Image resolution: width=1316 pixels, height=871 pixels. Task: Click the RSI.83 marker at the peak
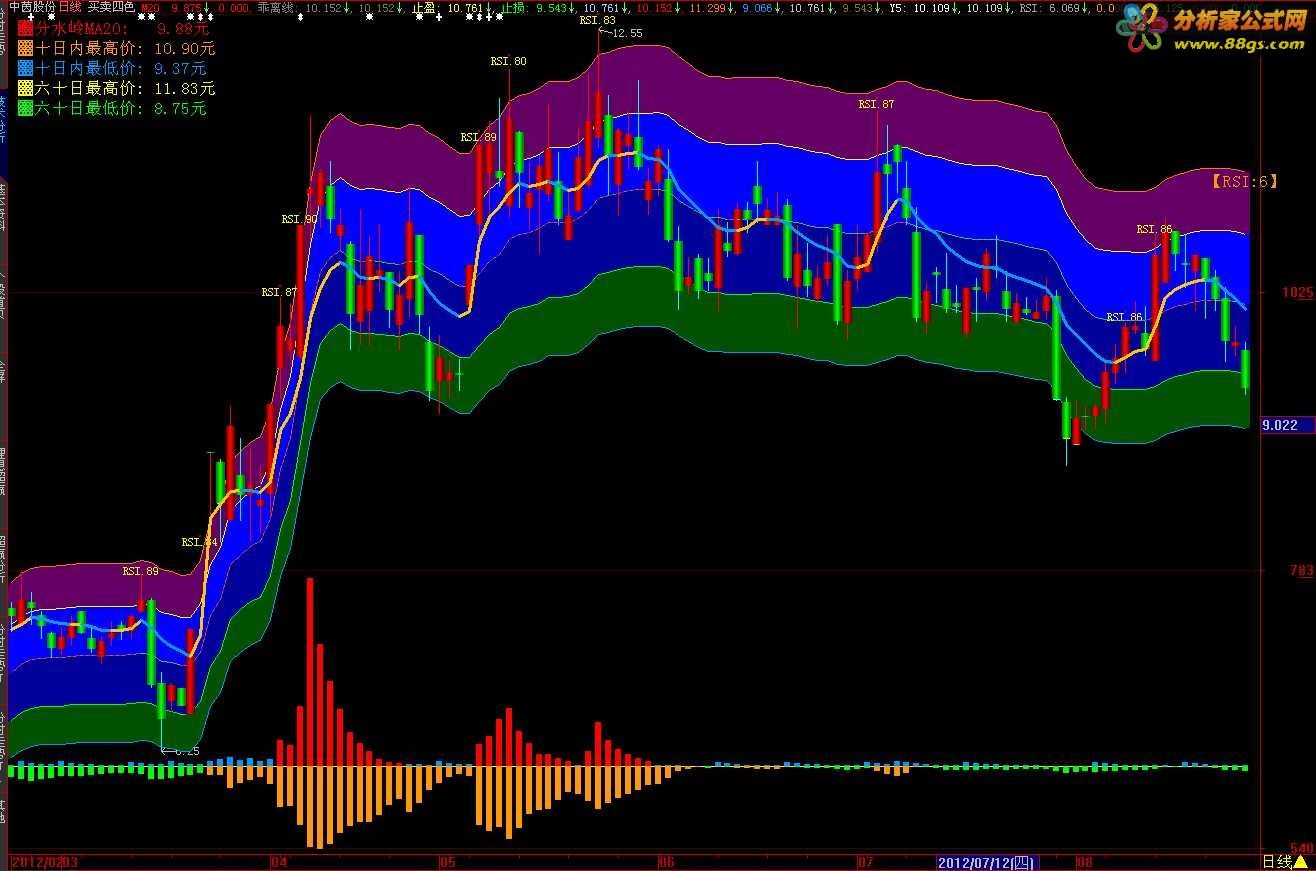click(x=597, y=20)
